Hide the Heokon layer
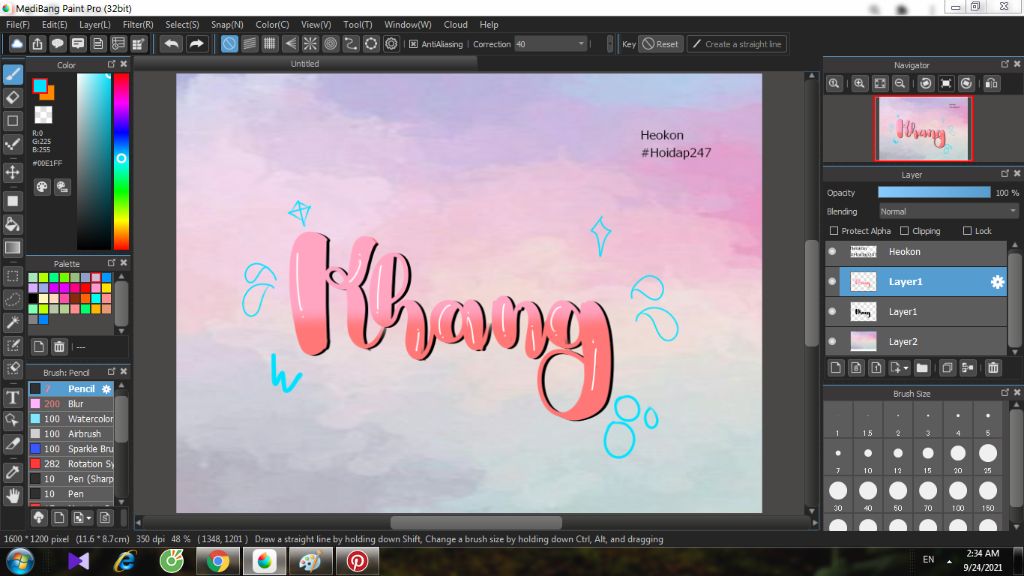This screenshot has height=576, width=1024. pyautogui.click(x=832, y=251)
